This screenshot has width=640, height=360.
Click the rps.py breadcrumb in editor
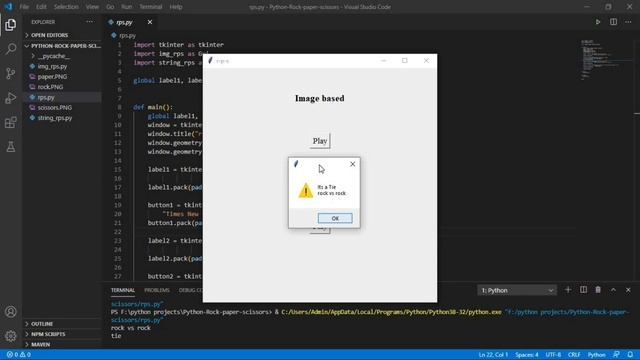[124, 36]
